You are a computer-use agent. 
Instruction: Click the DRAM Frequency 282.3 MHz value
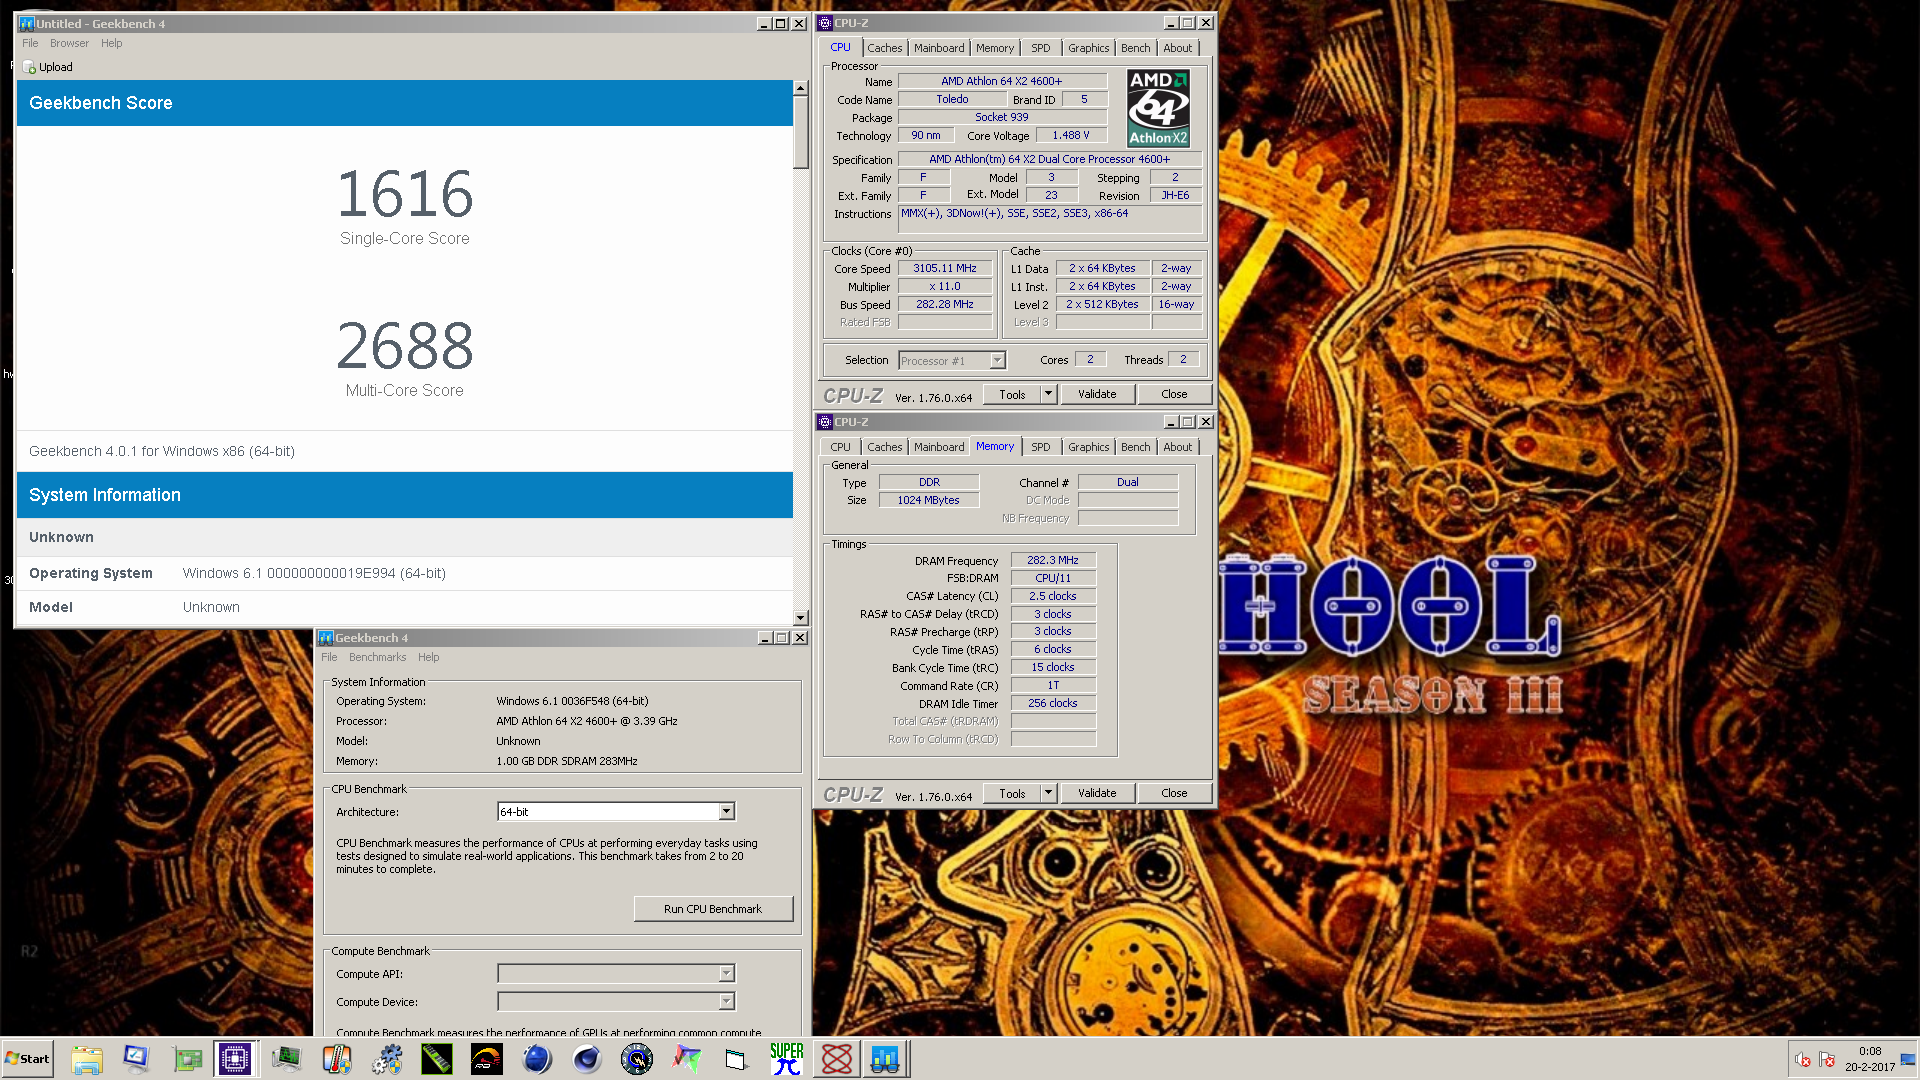[x=1053, y=561]
